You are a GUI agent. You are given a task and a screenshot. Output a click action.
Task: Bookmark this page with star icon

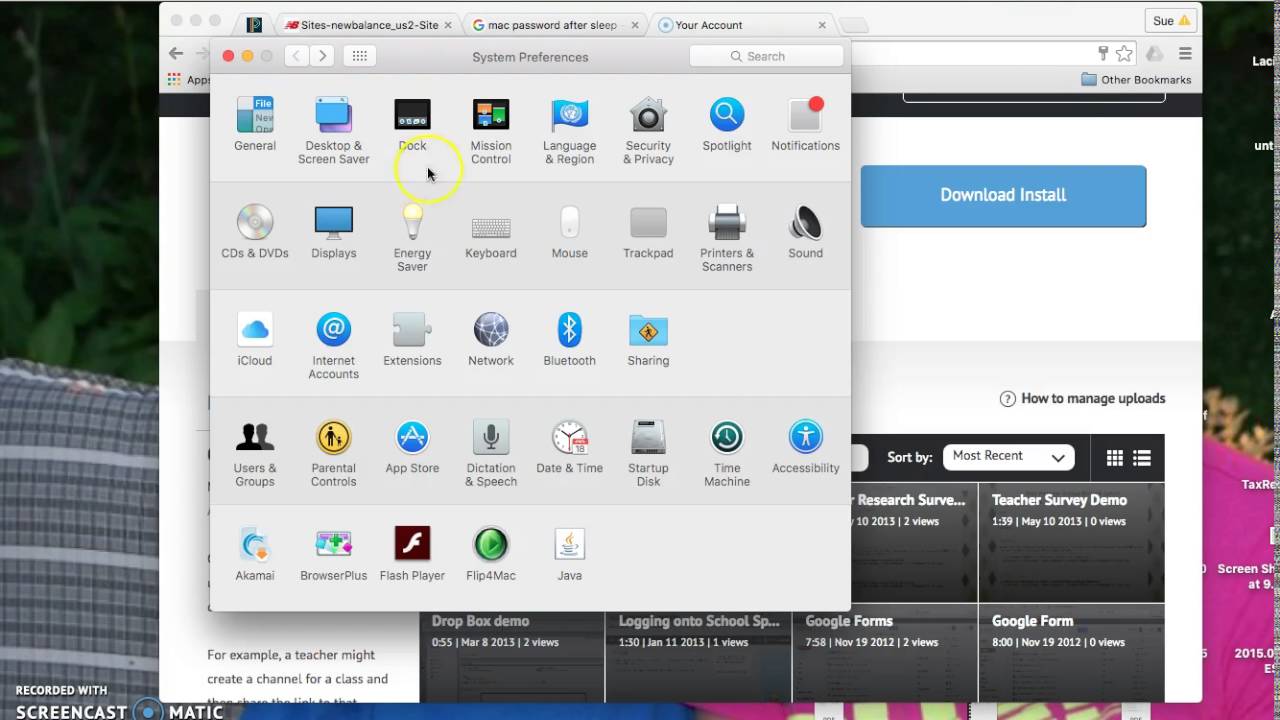pyautogui.click(x=1125, y=54)
